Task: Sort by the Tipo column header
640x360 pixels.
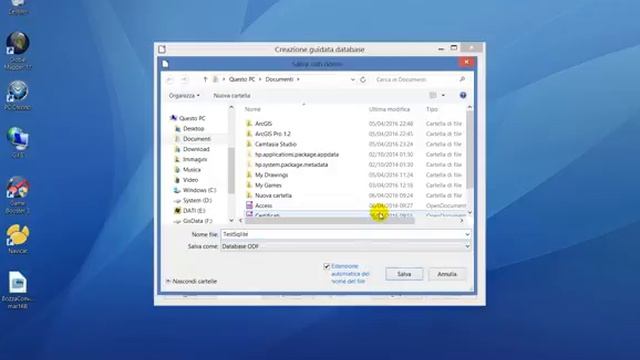Action: click(432, 109)
